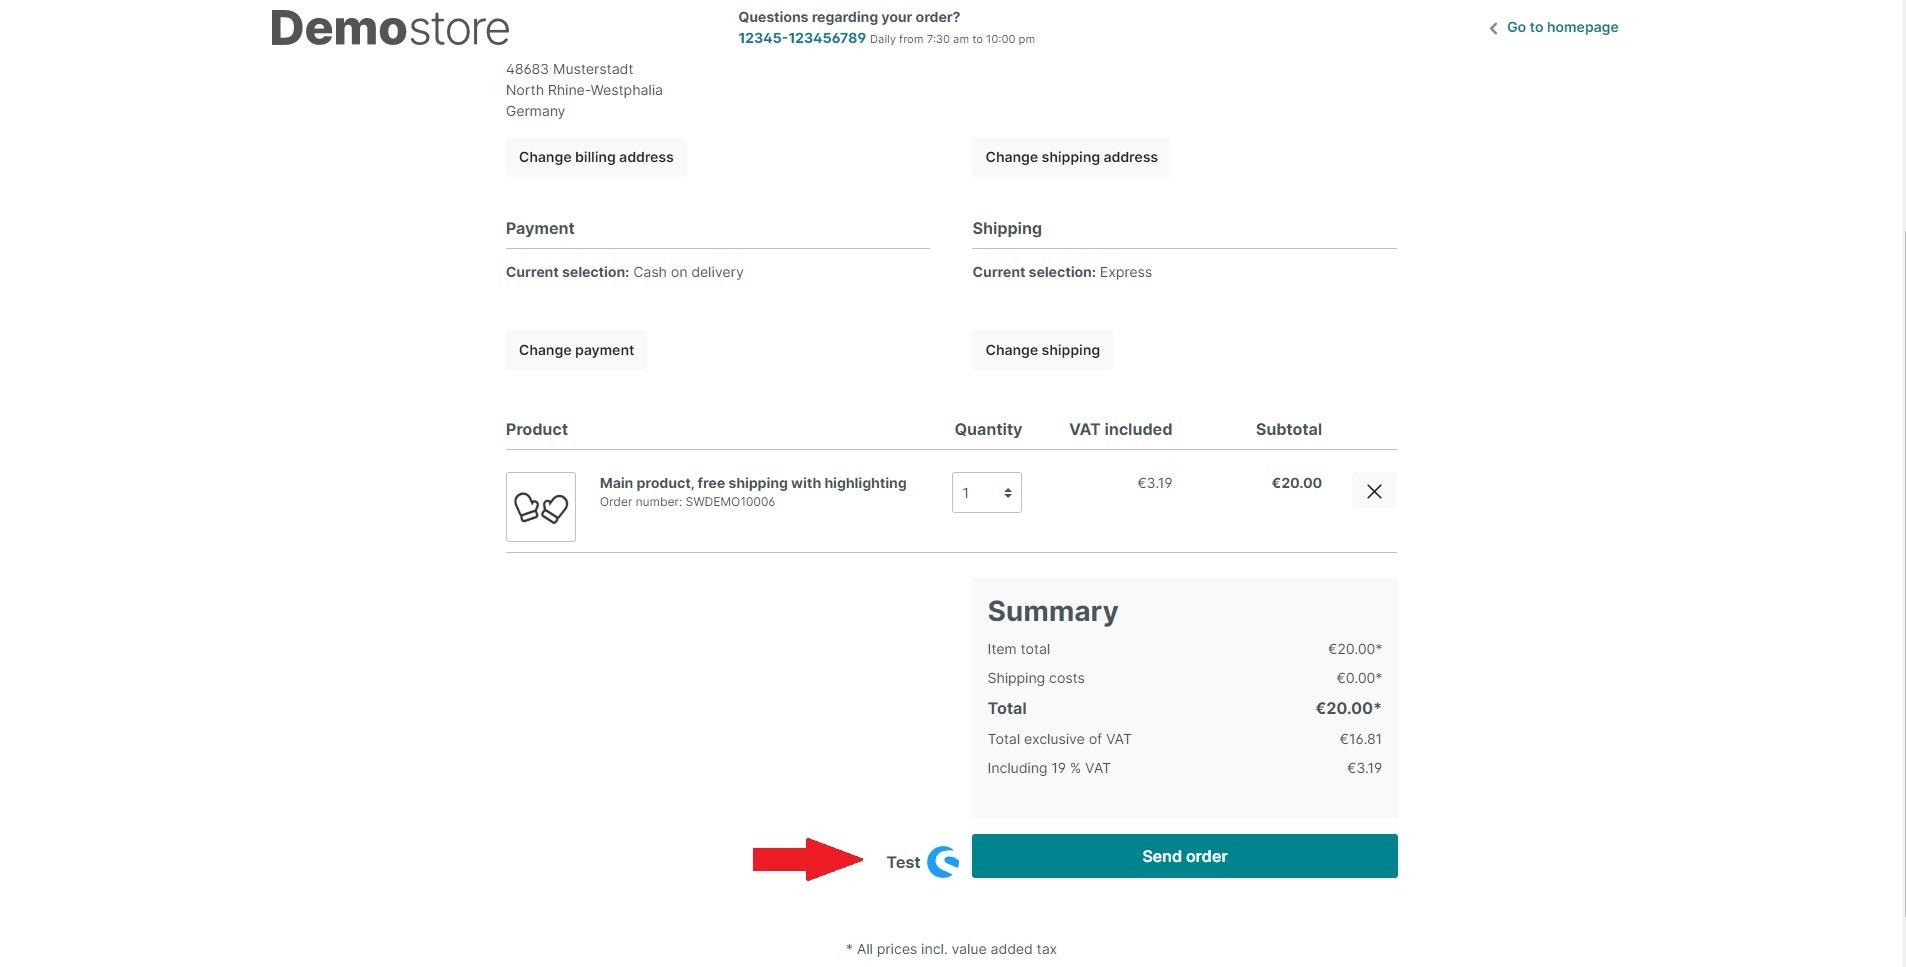Click the order number SWDEMO10006 text
This screenshot has width=1906, height=967.
pyautogui.click(x=687, y=502)
